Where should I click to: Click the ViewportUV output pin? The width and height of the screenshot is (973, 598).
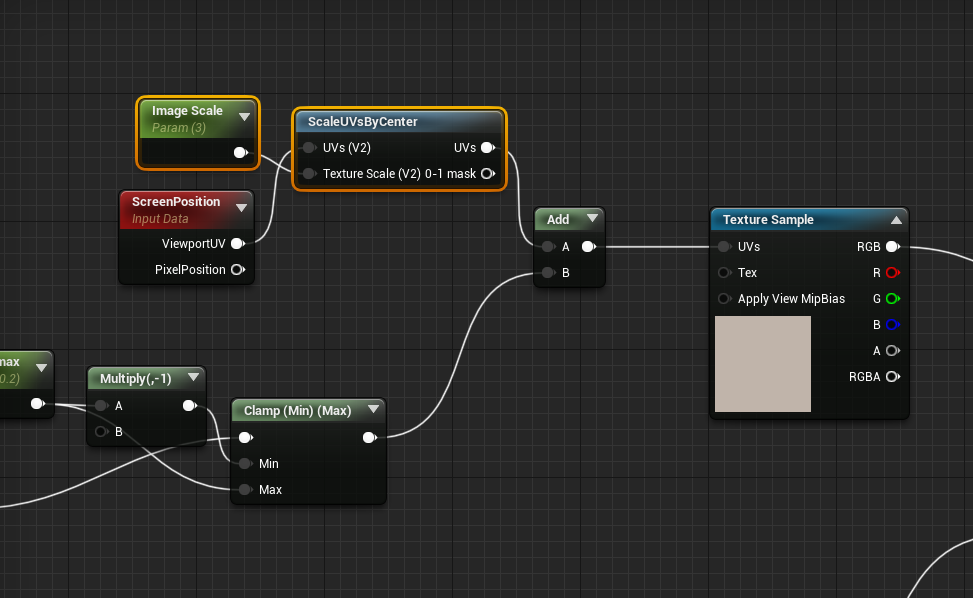click(x=238, y=244)
